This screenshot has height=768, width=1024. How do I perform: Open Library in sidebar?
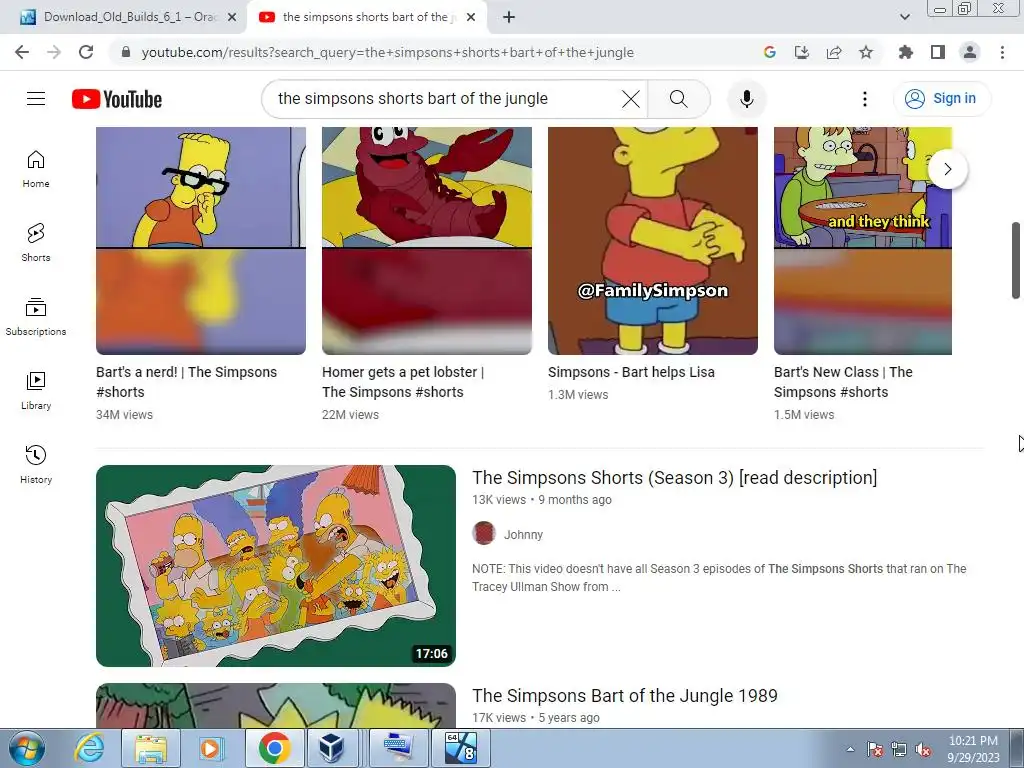point(36,391)
